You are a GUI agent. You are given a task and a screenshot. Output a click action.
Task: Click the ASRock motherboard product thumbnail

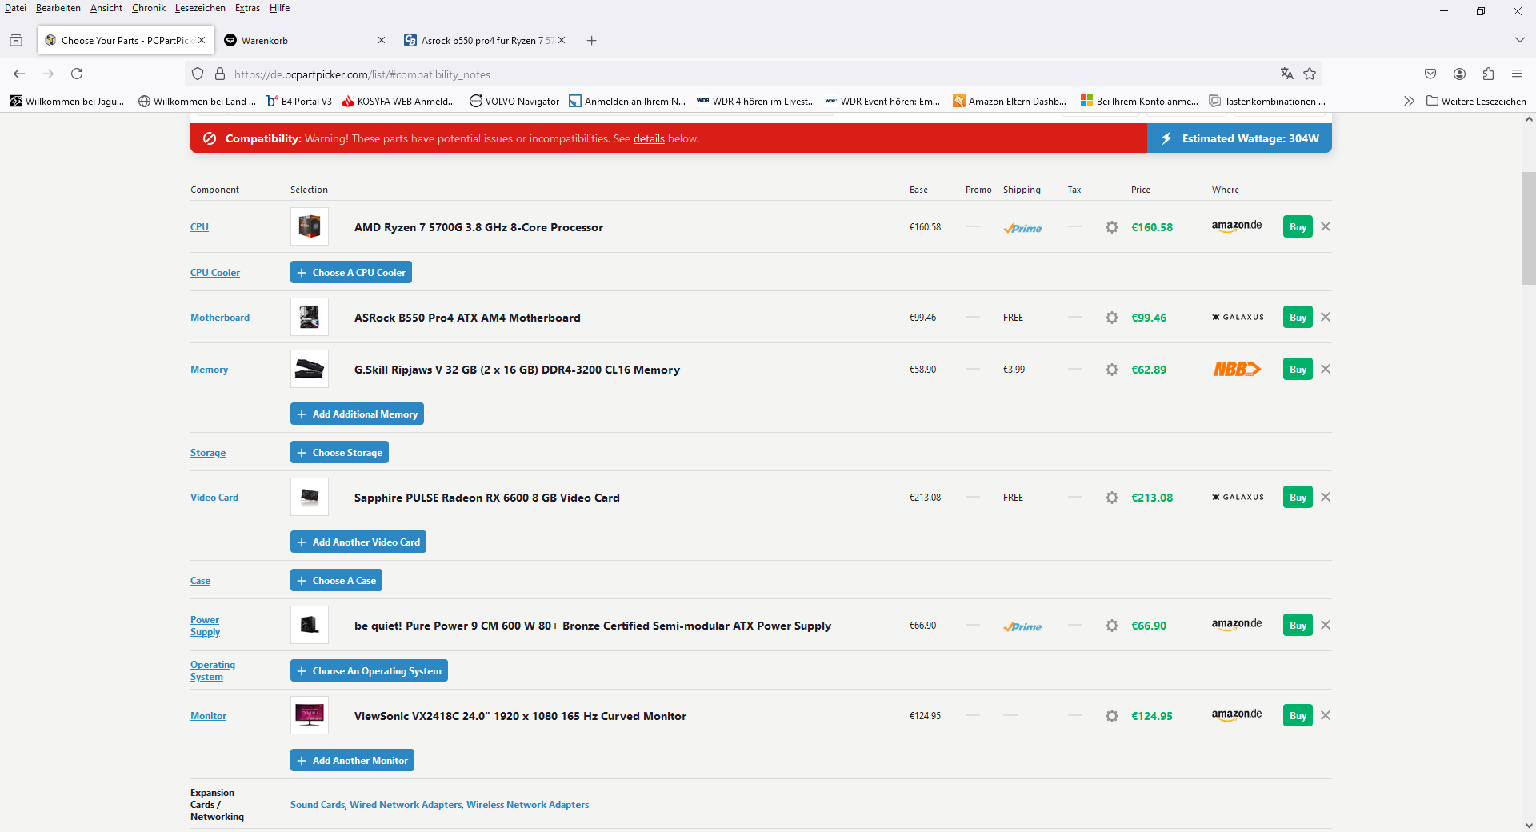pyautogui.click(x=309, y=317)
